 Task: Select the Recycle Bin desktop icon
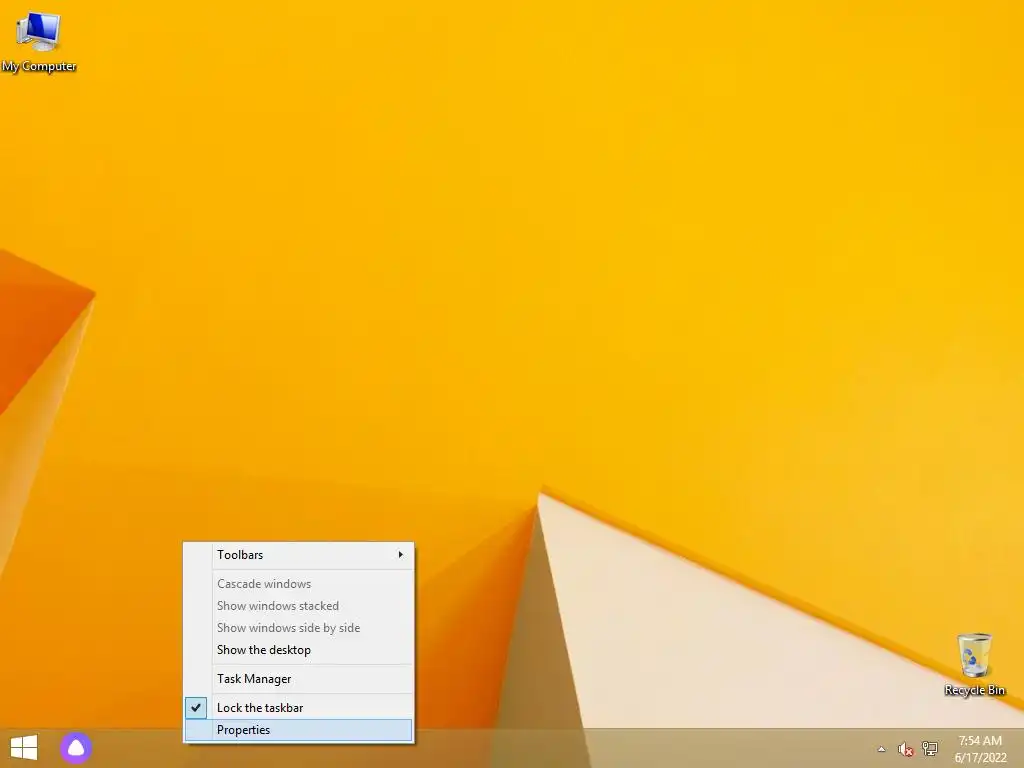tap(974, 664)
